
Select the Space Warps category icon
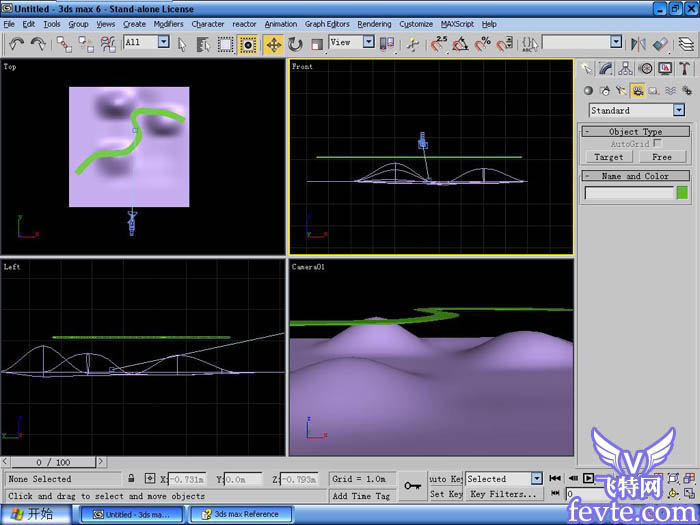[670, 91]
